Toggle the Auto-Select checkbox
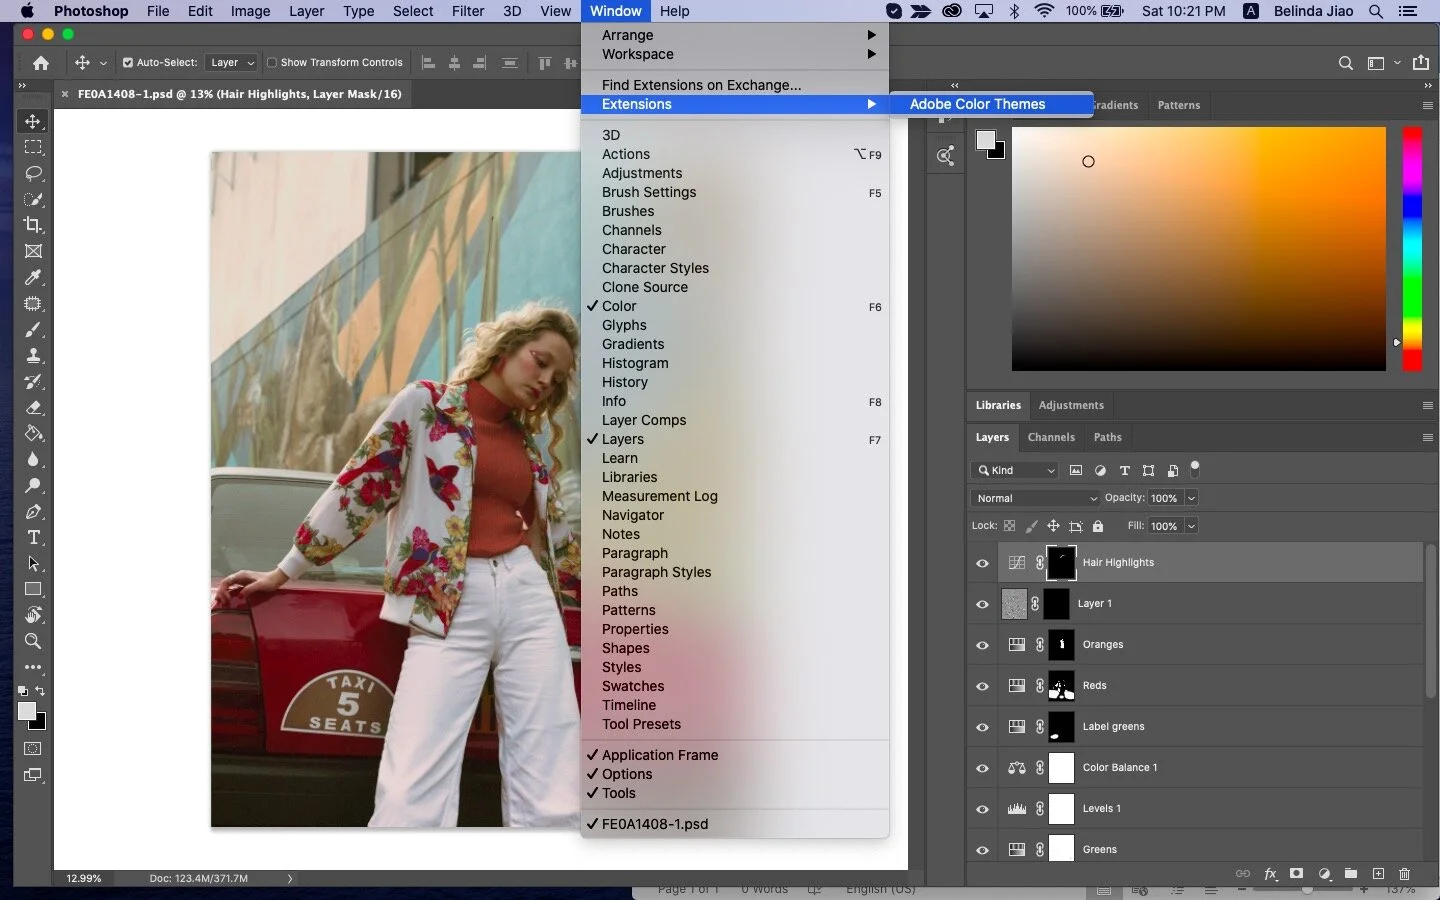This screenshot has width=1440, height=900. point(128,63)
